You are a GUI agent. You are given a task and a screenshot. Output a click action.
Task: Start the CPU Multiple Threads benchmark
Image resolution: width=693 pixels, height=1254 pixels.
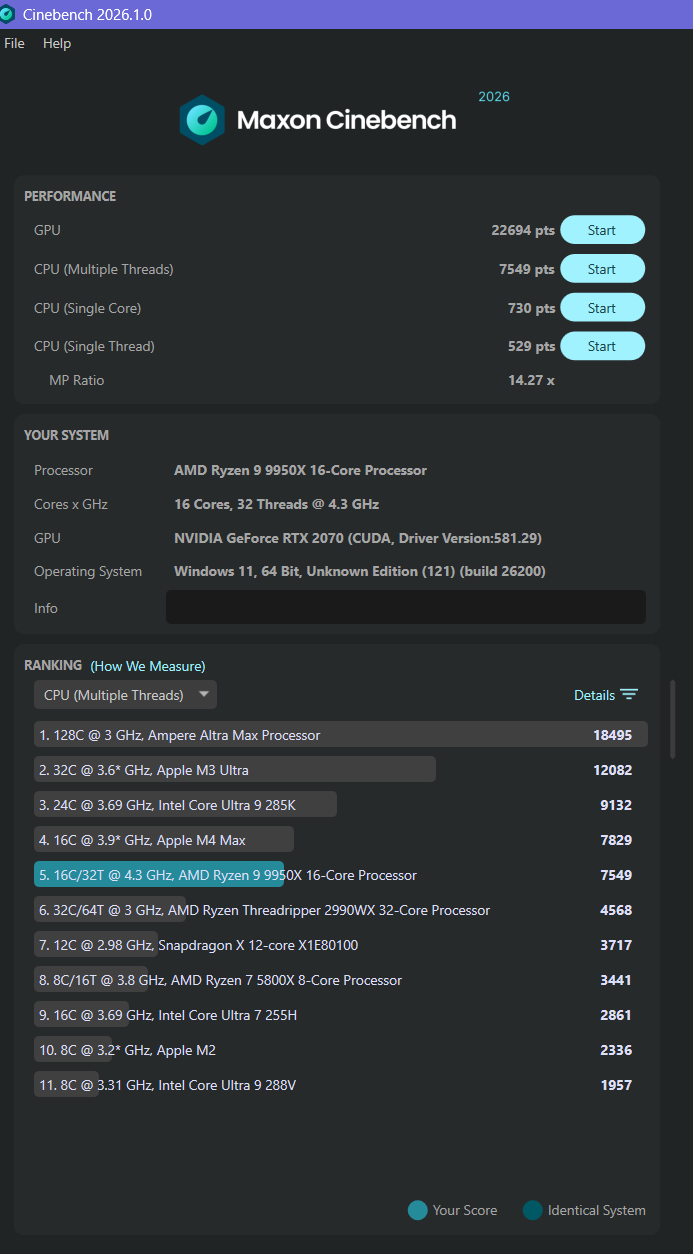602,269
